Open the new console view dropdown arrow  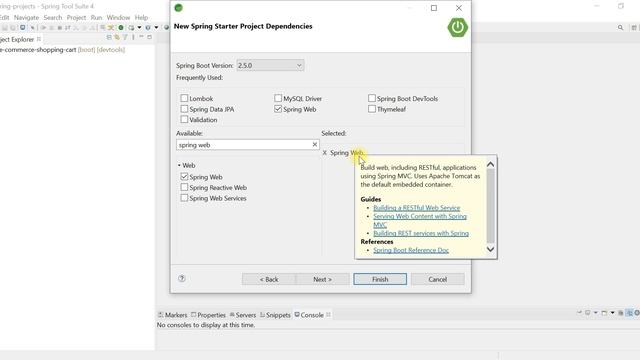pyautogui.click(x=612, y=313)
